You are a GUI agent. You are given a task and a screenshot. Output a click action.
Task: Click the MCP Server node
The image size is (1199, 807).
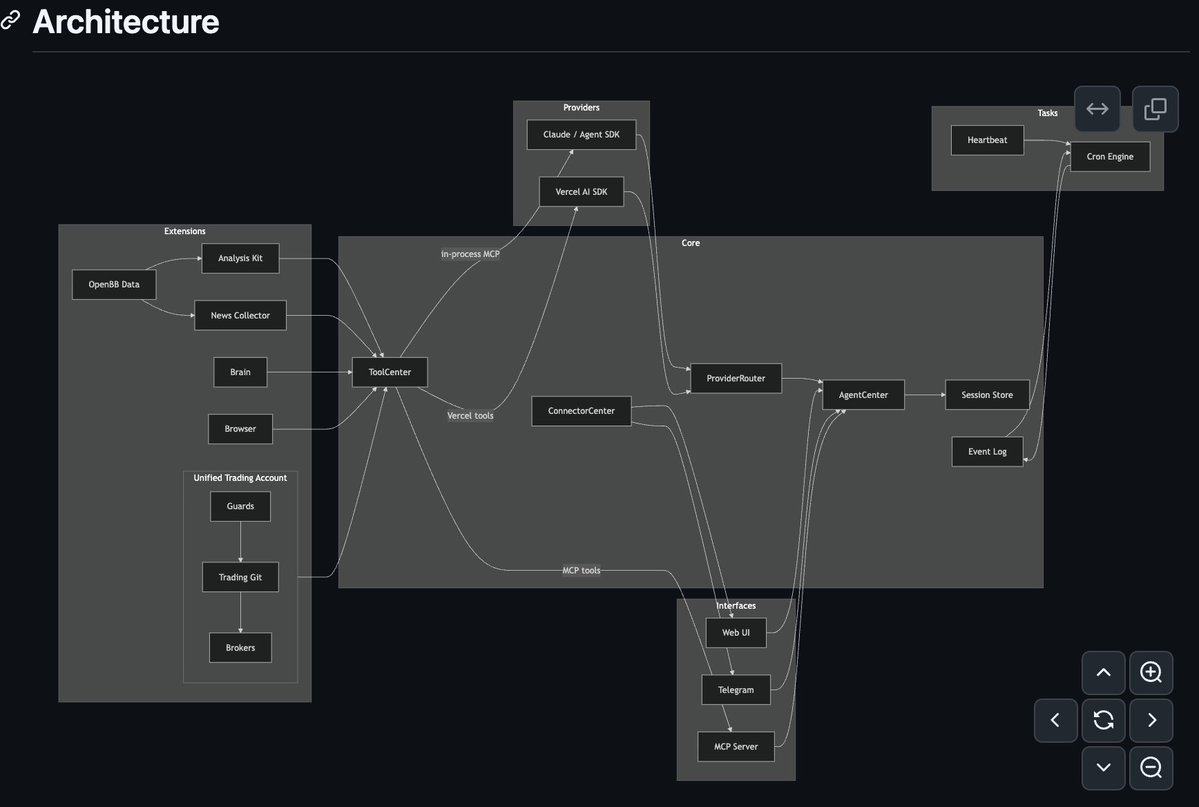pos(735,746)
